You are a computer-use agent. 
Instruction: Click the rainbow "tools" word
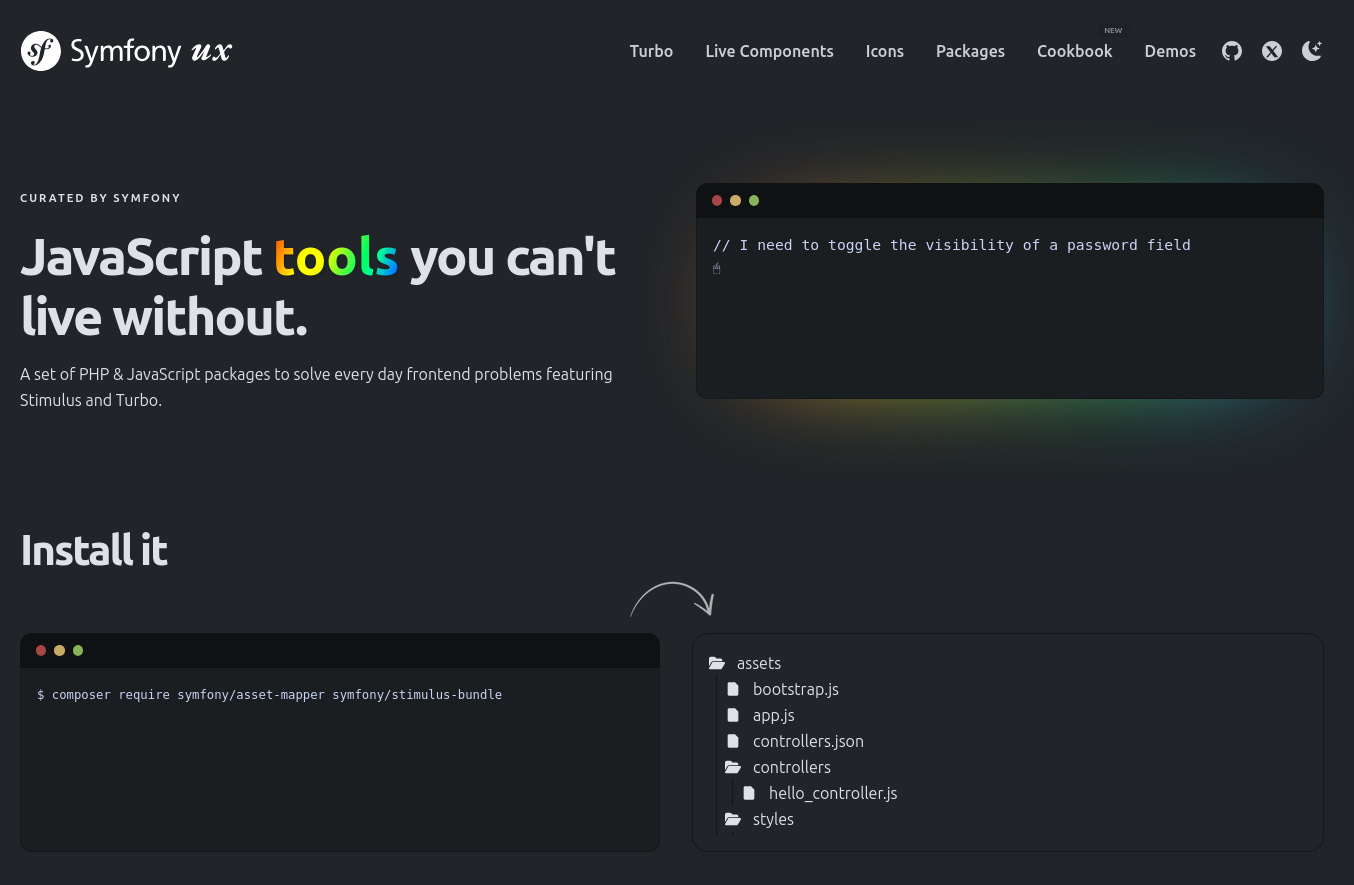[336, 257]
